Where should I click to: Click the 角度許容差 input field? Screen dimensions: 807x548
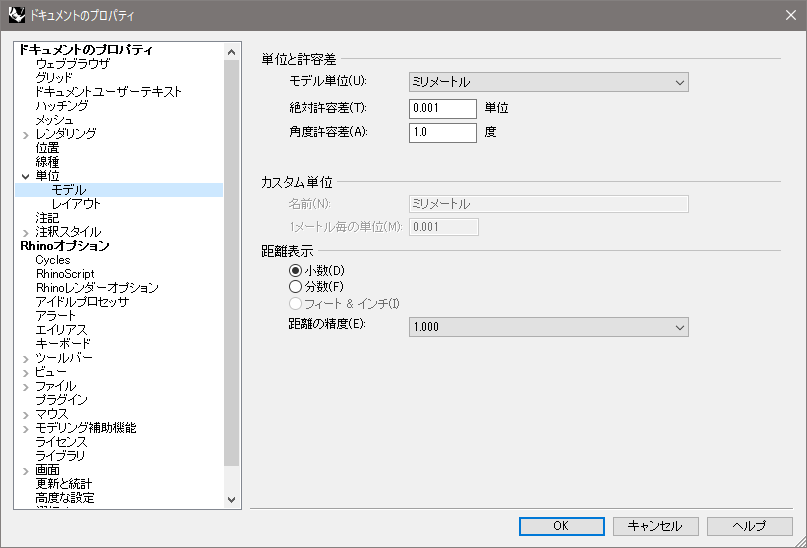point(442,132)
